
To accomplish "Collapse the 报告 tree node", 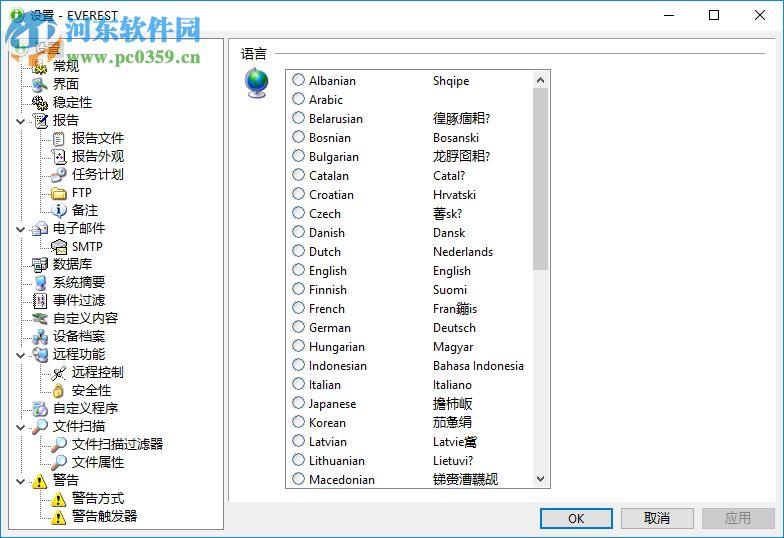I will (x=20, y=121).
